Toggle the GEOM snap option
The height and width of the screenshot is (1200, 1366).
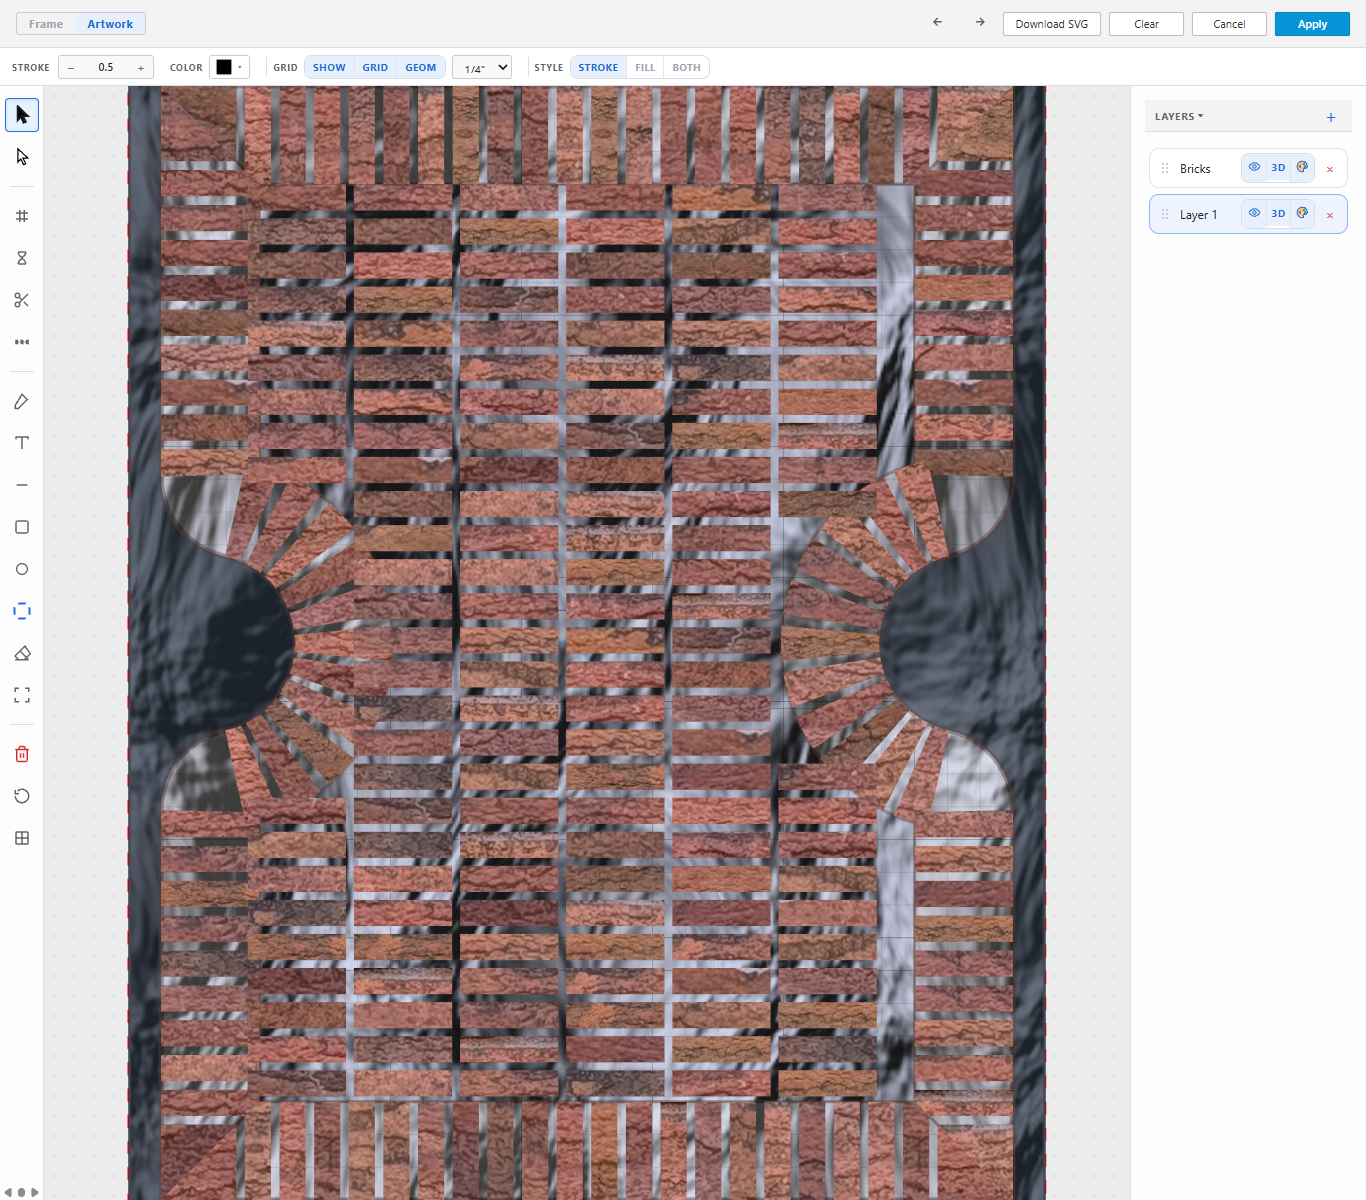click(421, 67)
